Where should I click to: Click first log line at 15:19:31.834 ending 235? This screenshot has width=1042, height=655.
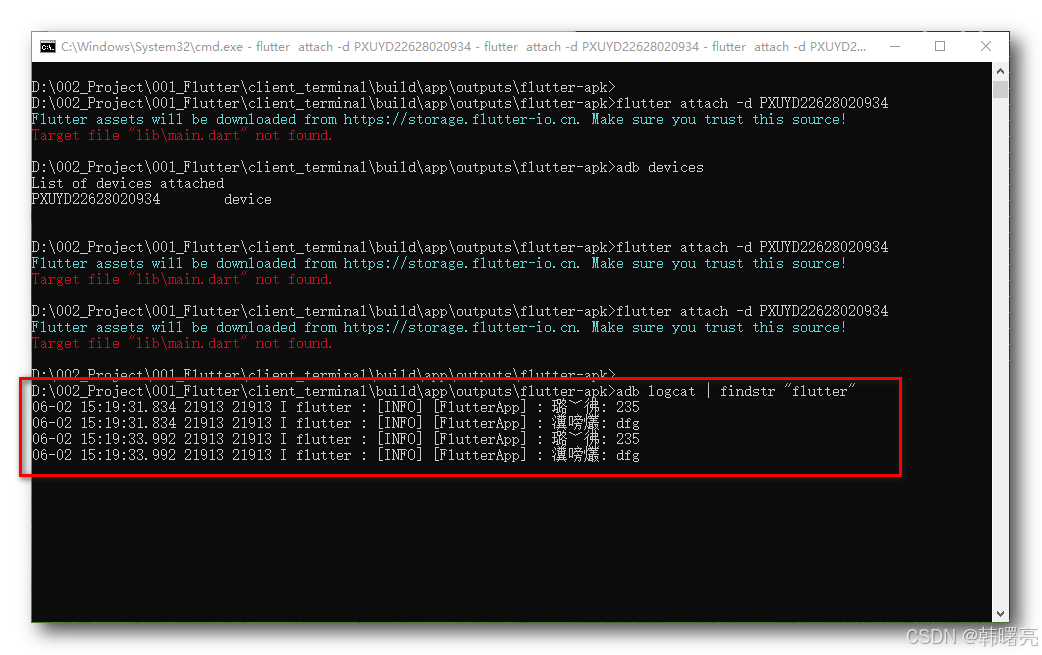(336, 407)
